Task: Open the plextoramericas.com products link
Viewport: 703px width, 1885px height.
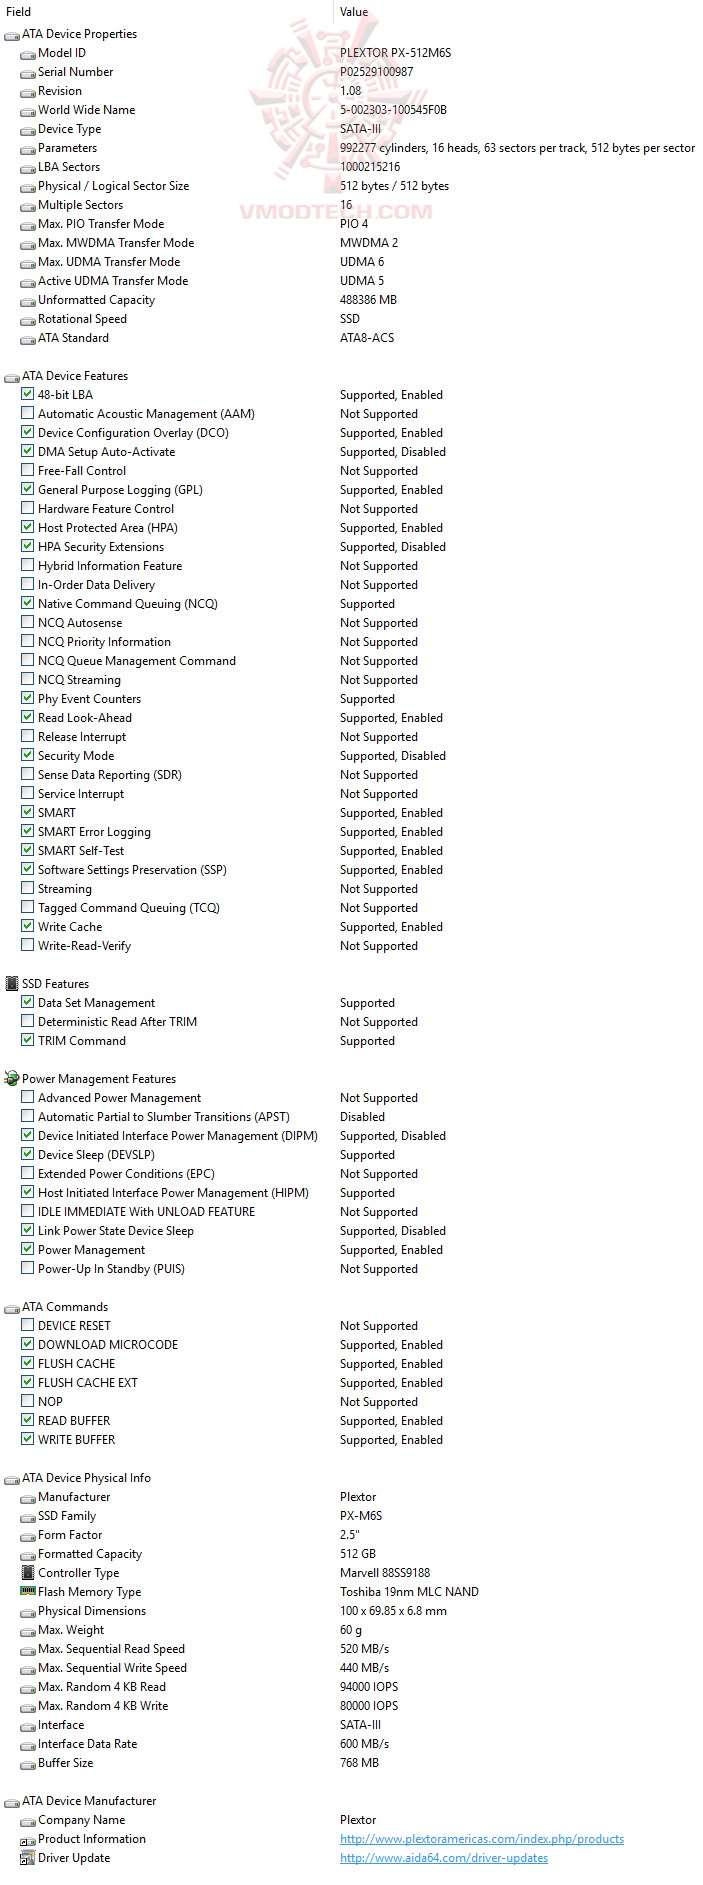Action: click(482, 1839)
